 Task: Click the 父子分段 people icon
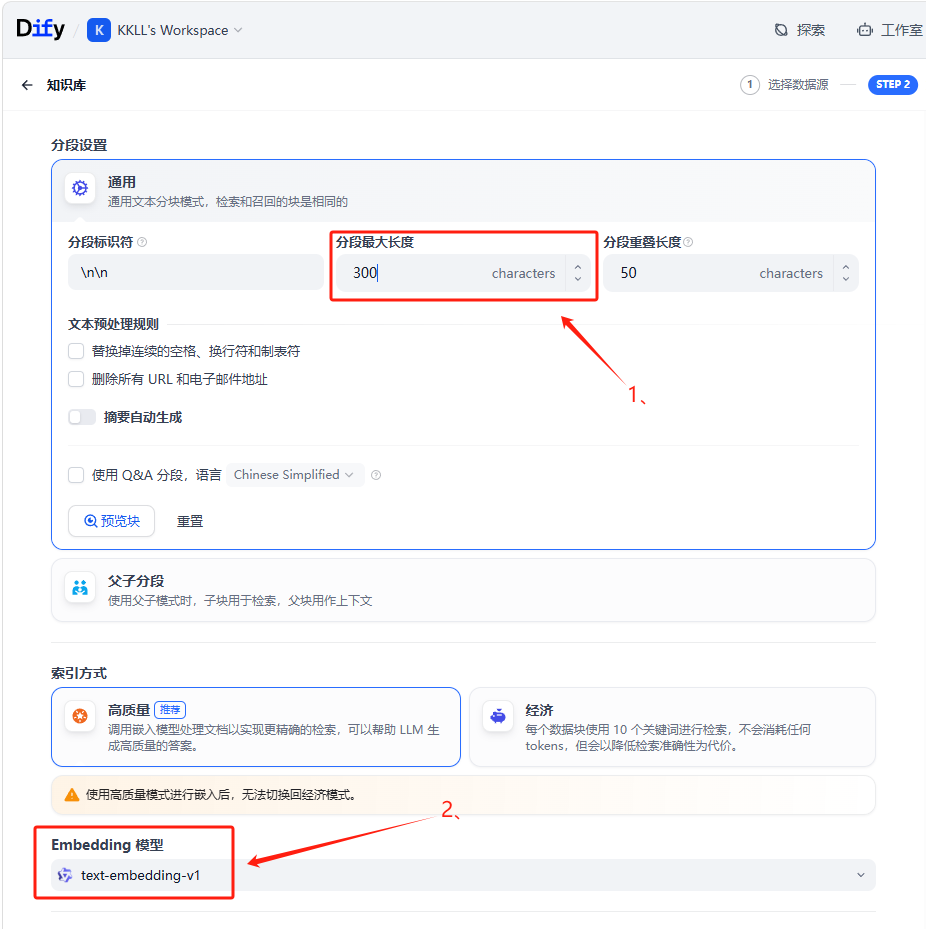80,587
